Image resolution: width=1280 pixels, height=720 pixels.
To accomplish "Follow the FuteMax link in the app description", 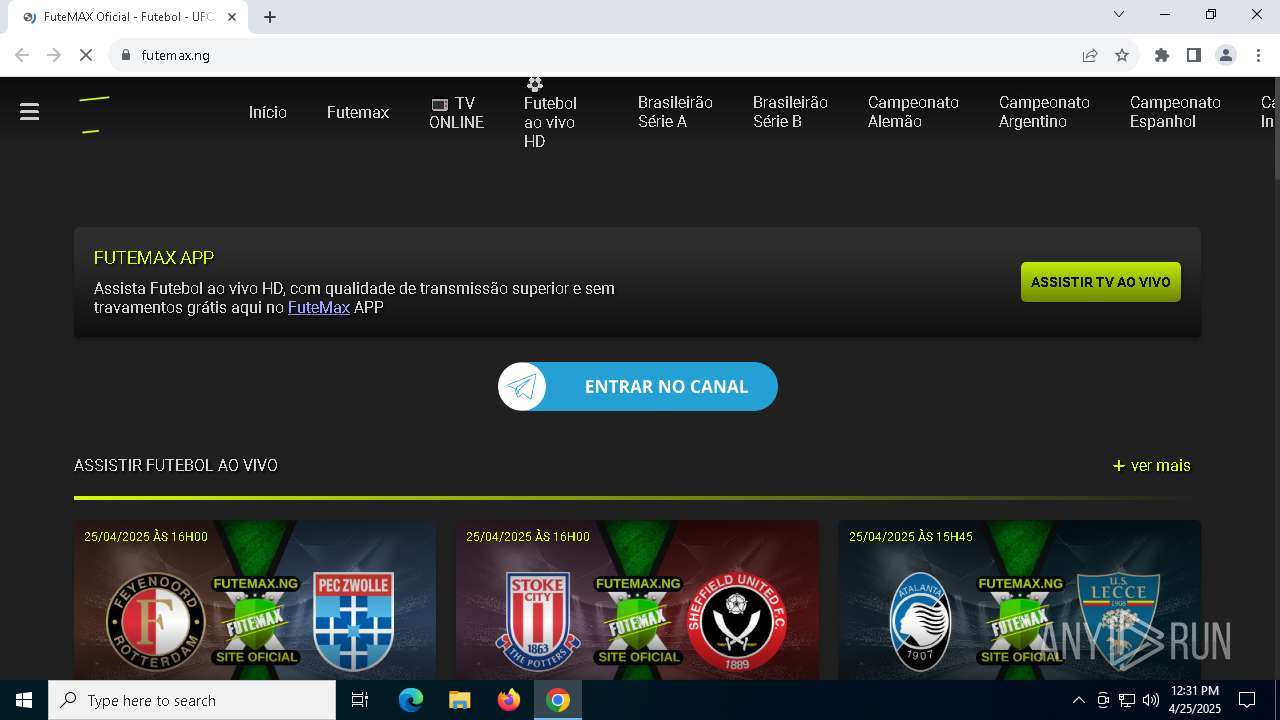I will (319, 307).
